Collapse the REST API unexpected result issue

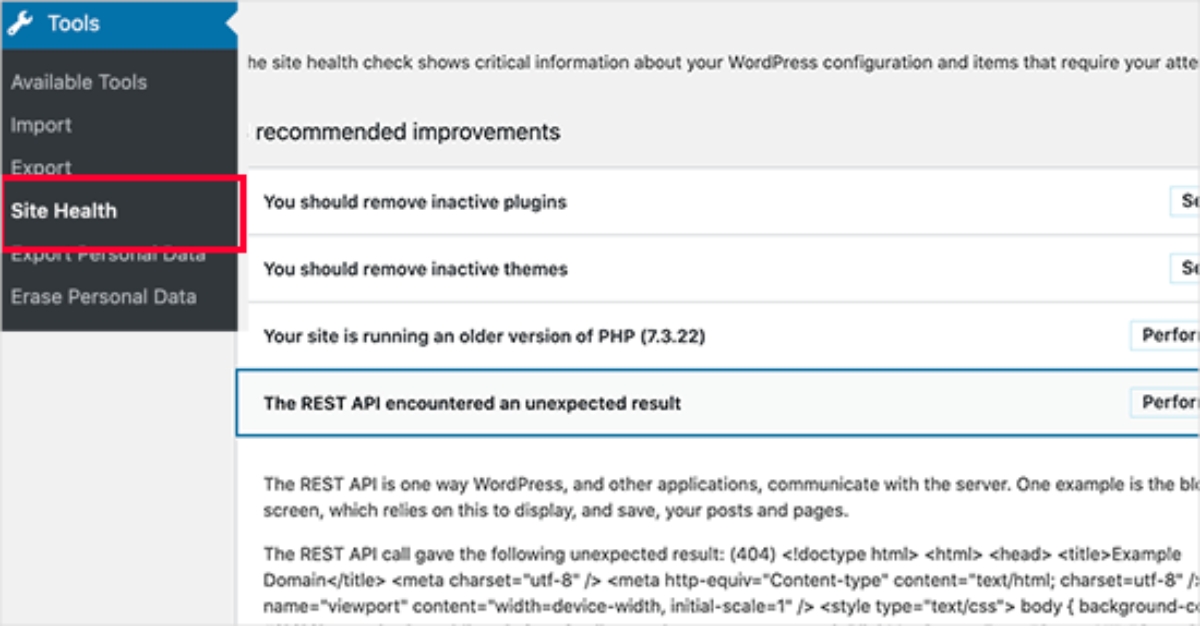click(x=470, y=402)
